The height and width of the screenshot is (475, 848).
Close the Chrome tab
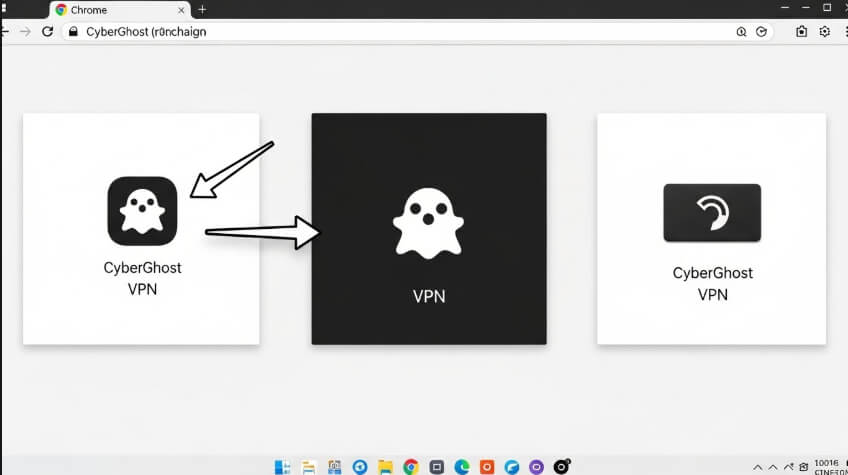click(181, 10)
